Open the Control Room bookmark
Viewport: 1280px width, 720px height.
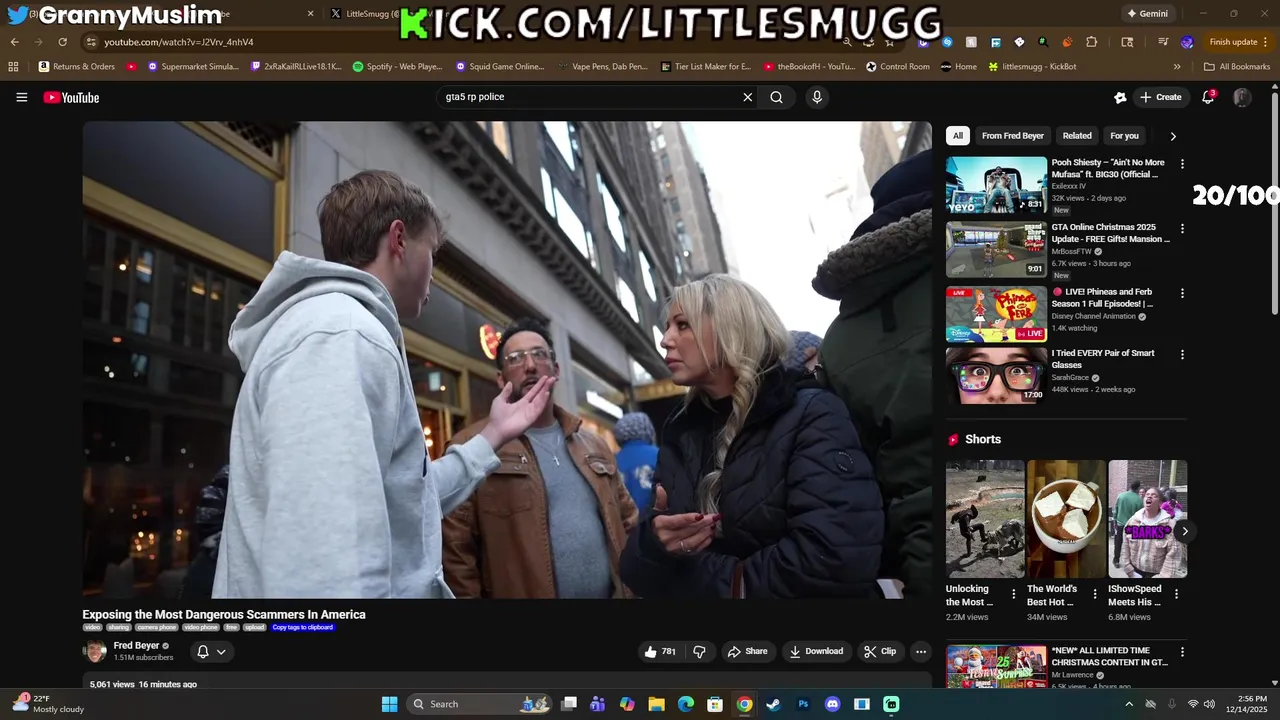(x=897, y=67)
